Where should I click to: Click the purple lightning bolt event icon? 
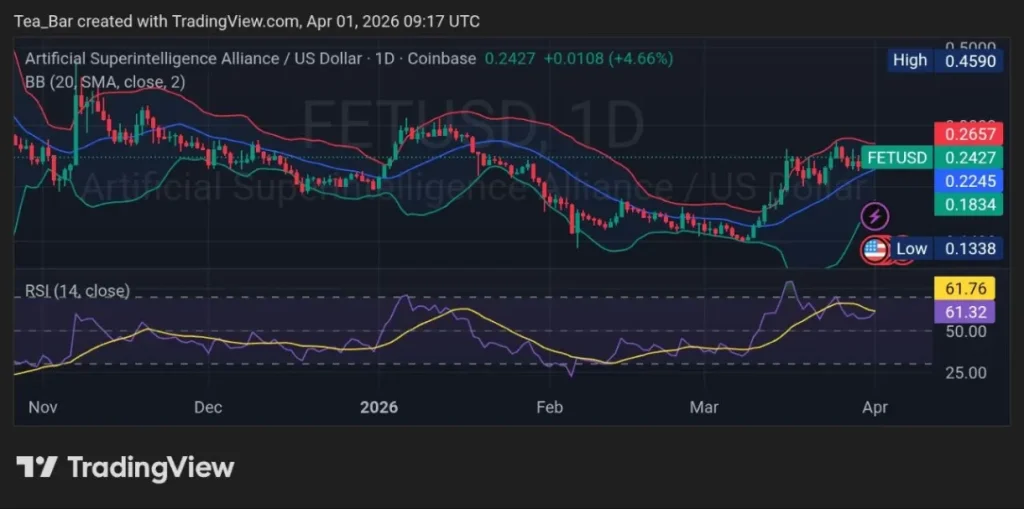876,216
